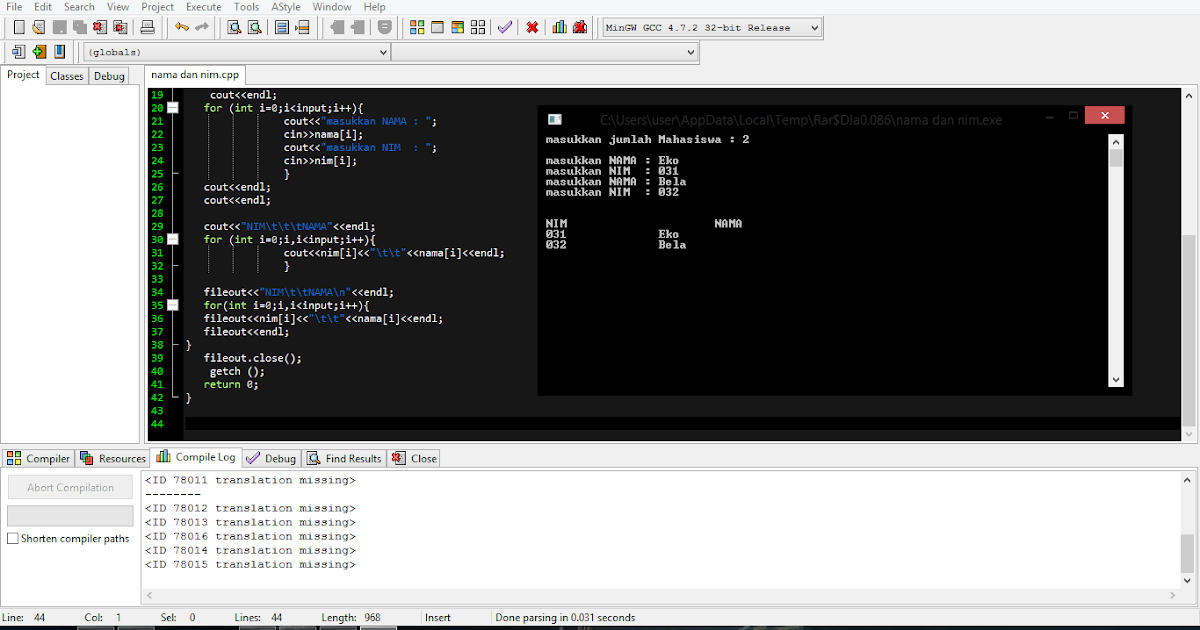Run a syntax check with the checkmark icon
Viewport: 1200px width, 630px height.
click(504, 27)
